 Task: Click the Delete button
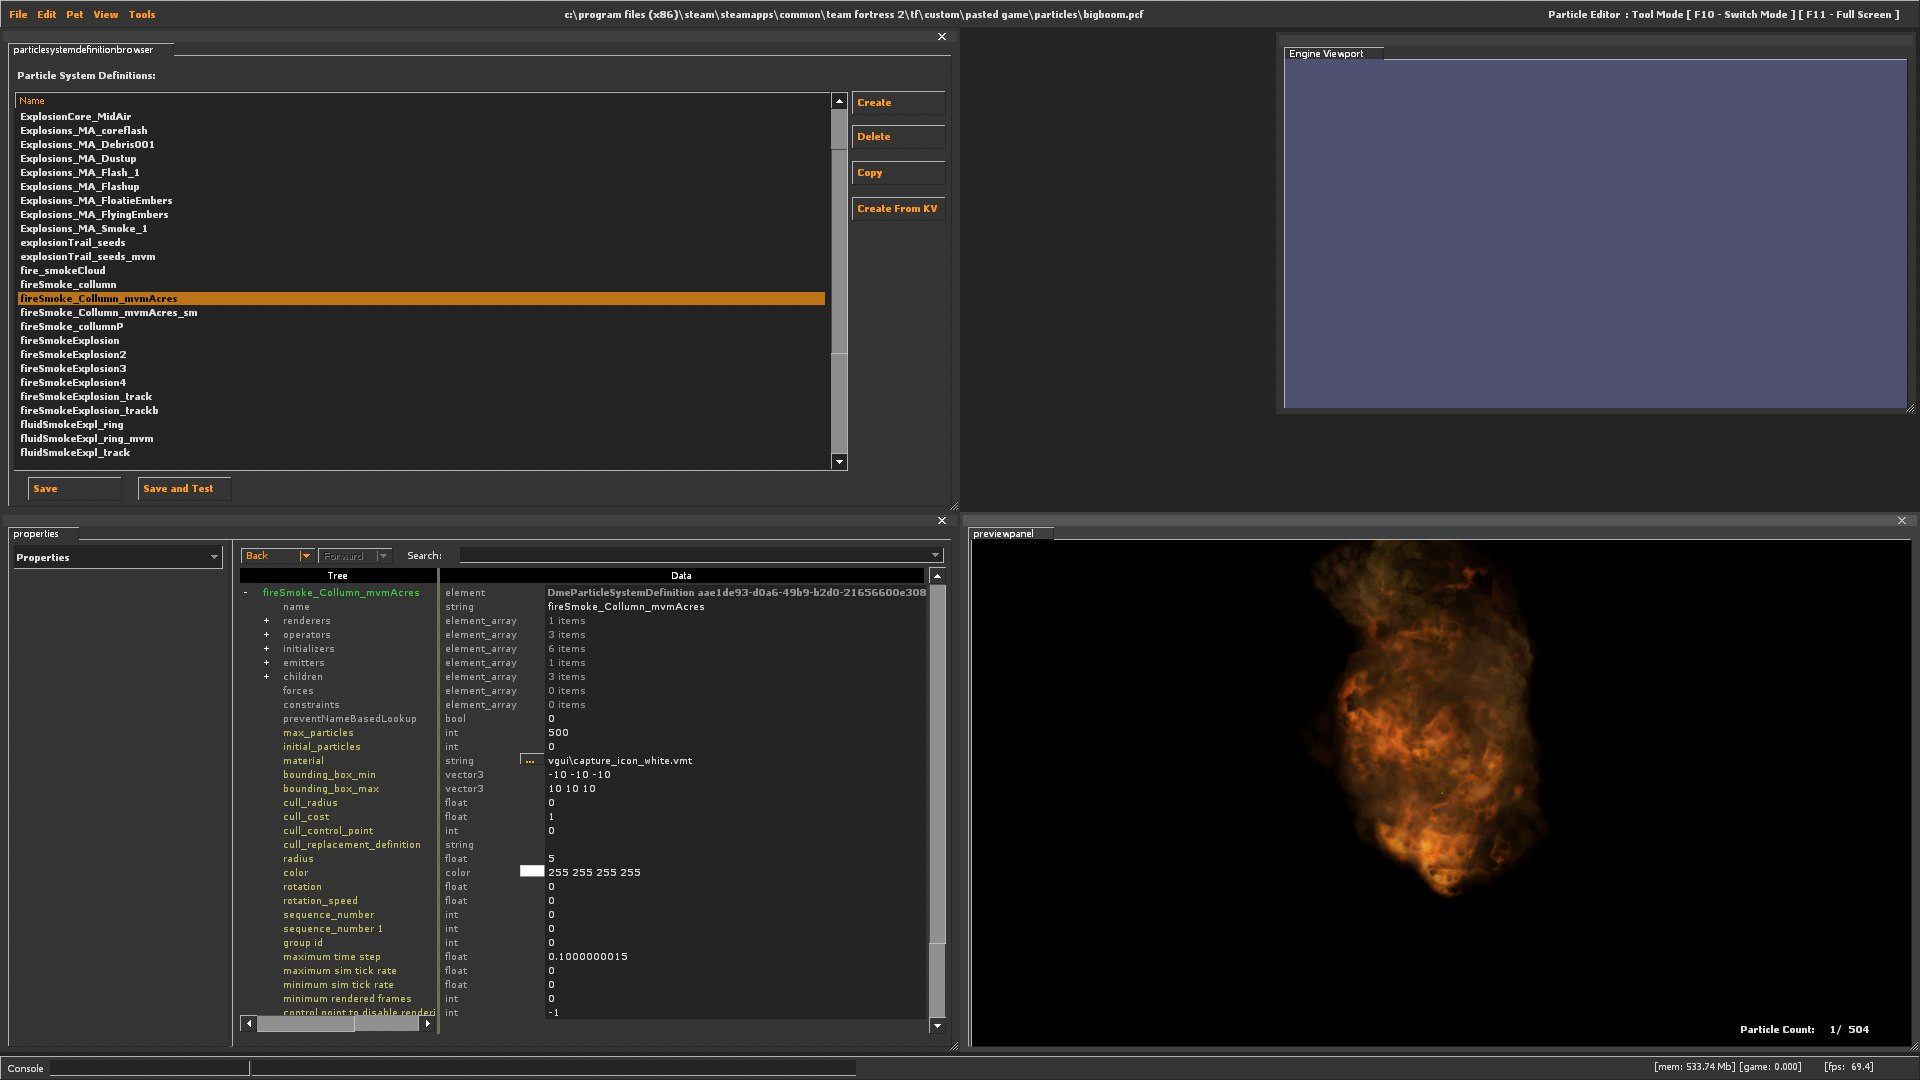tap(898, 137)
